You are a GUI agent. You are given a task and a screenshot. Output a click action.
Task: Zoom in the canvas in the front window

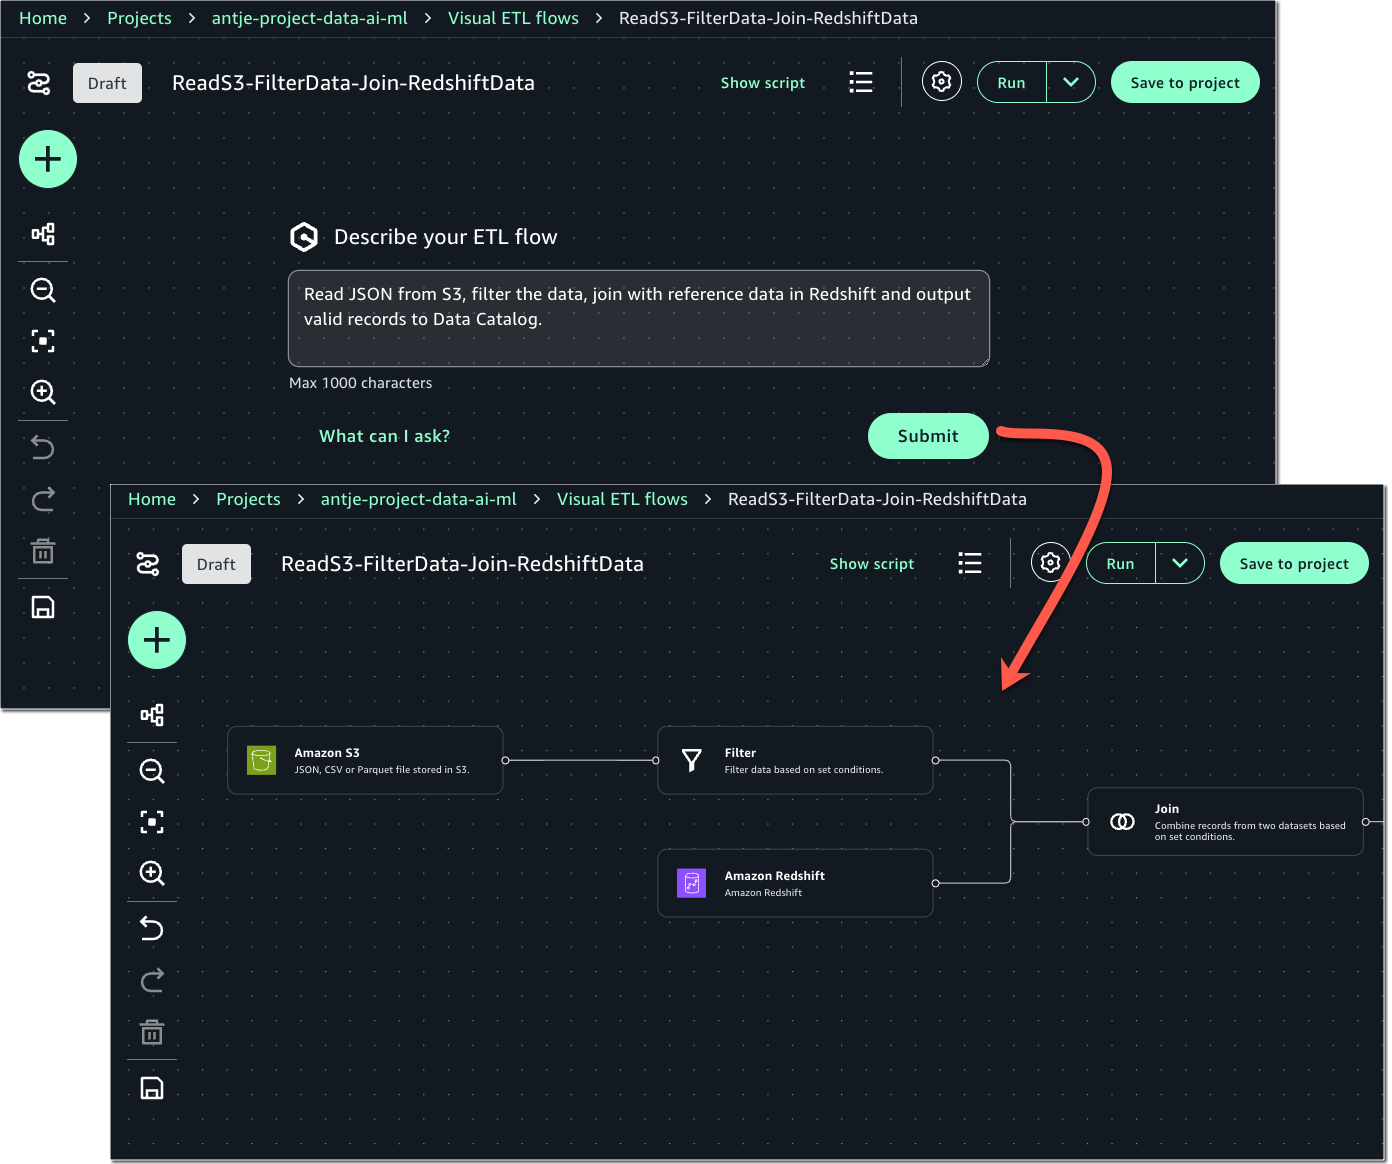(x=152, y=873)
